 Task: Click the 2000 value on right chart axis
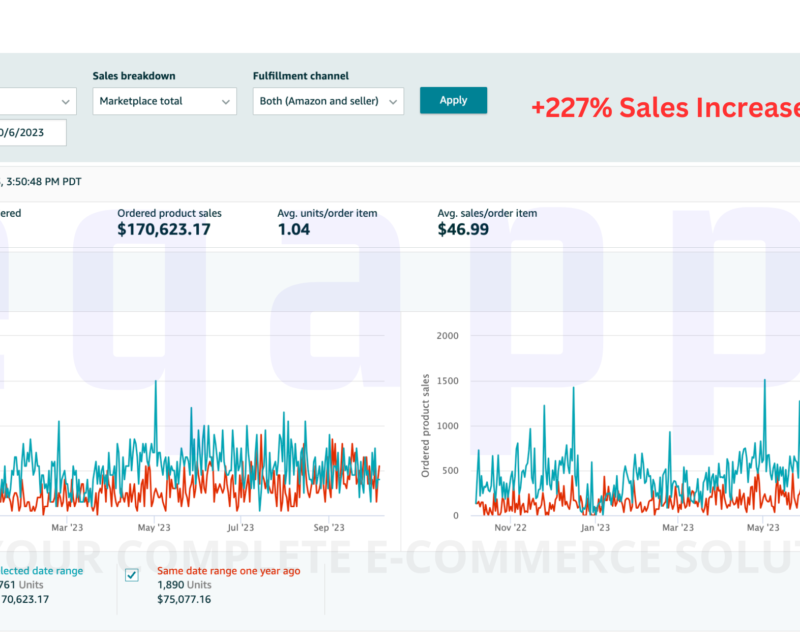[x=446, y=335]
